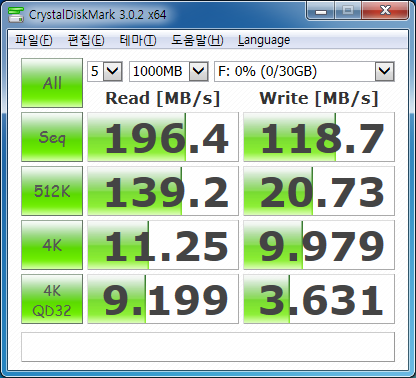Click the 512K read result 139.2
The width and height of the screenshot is (416, 378).
click(x=163, y=191)
